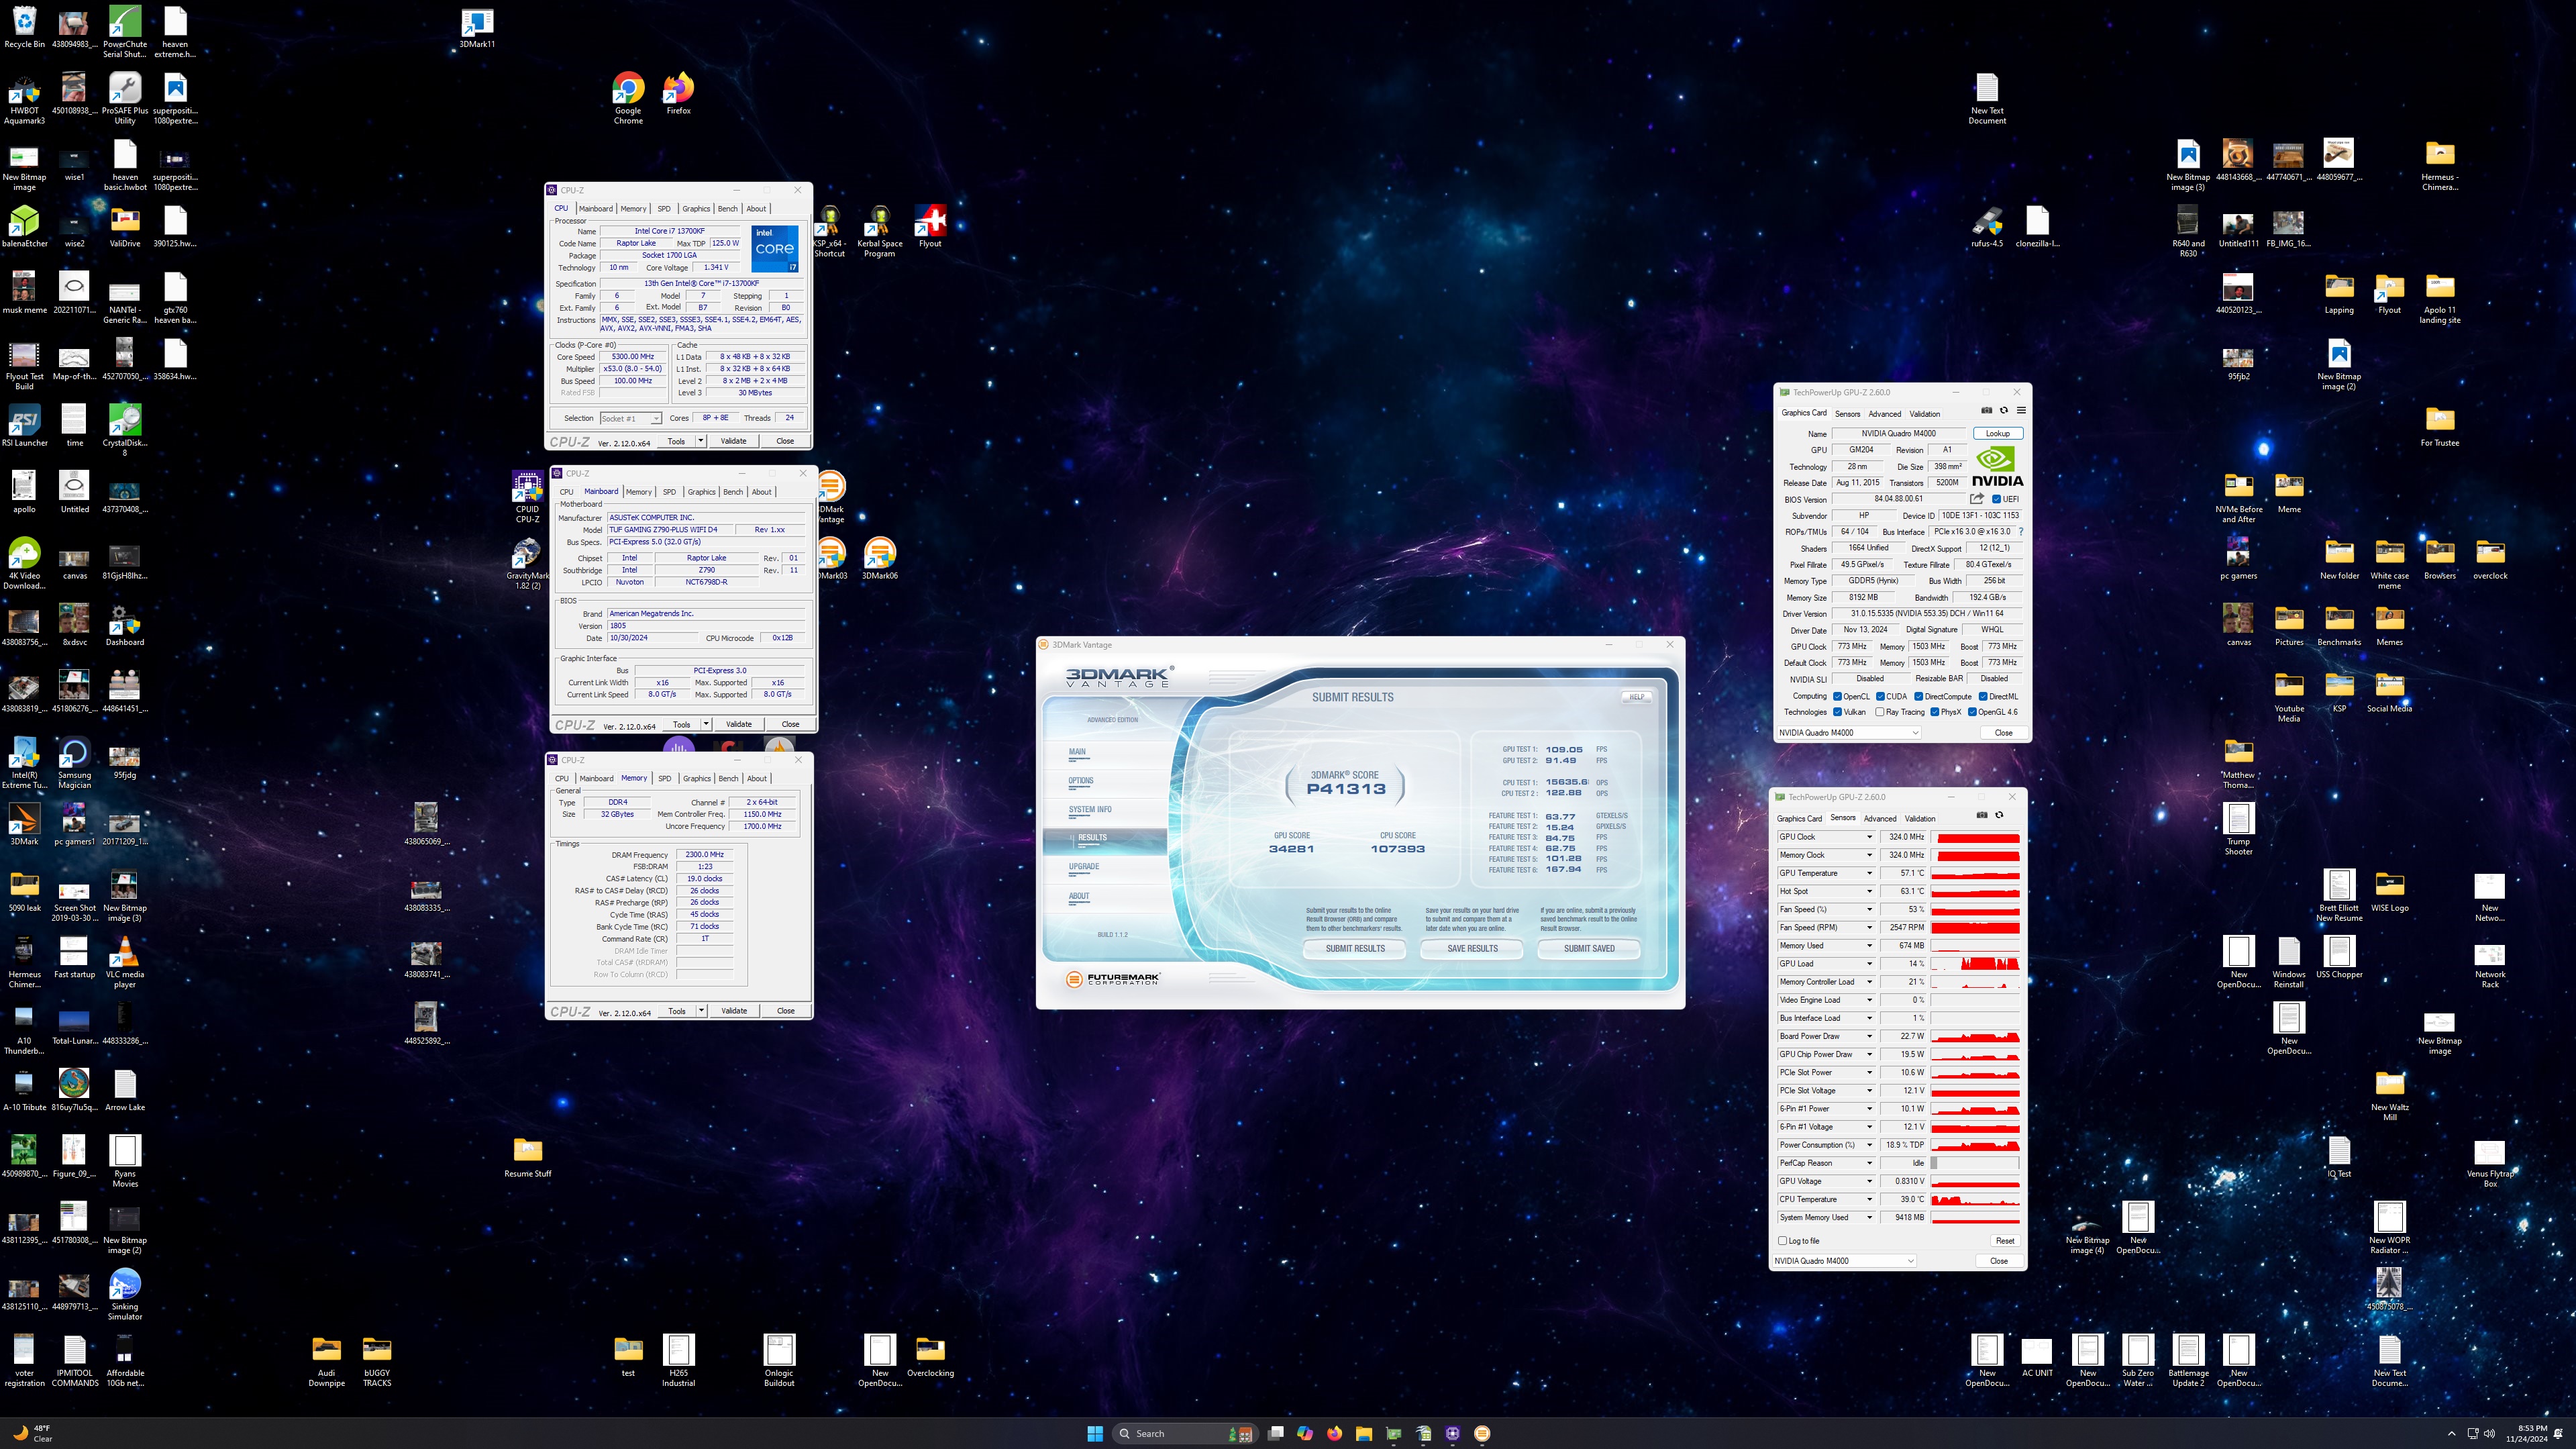The image size is (2576, 1449).
Task: Select the Firefox desktop icon
Action: [x=678, y=93]
